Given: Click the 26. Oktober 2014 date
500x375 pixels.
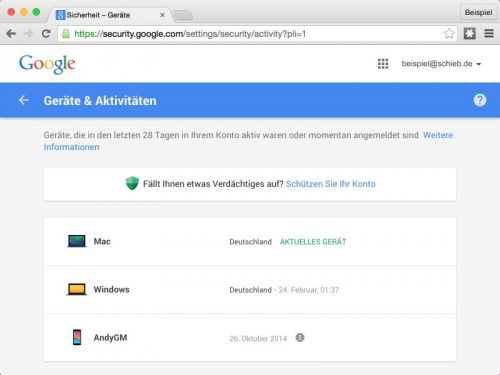Looking at the screenshot, I should [258, 339].
